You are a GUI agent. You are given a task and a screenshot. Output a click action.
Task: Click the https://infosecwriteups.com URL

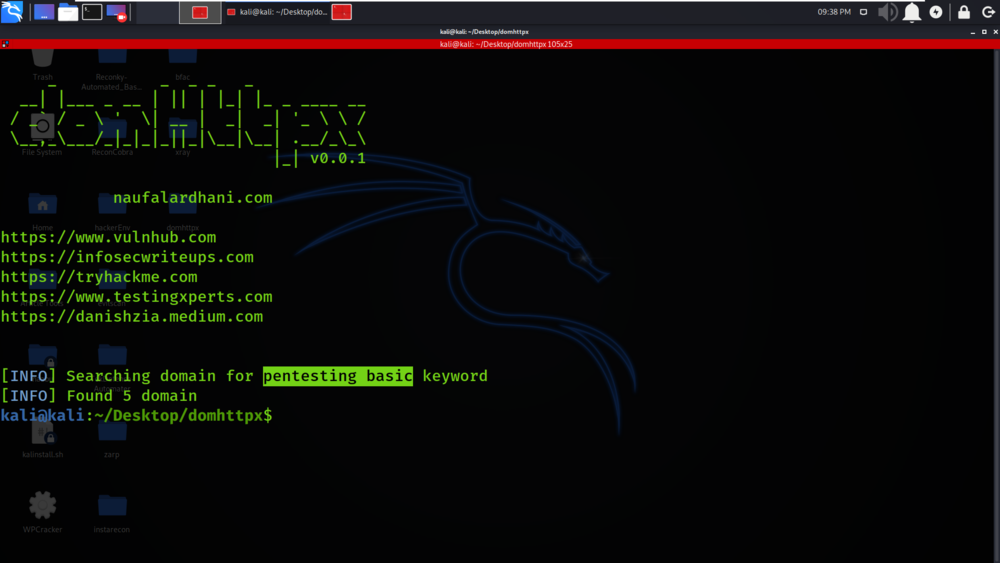127,257
